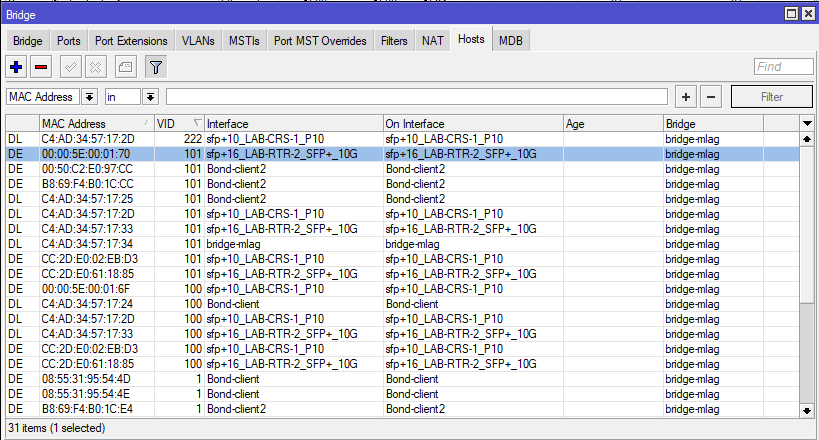Viewport: 819px width, 440px height.
Task: Select MAC 08:55:31:95:54:4E row
Action: [x=402, y=394]
